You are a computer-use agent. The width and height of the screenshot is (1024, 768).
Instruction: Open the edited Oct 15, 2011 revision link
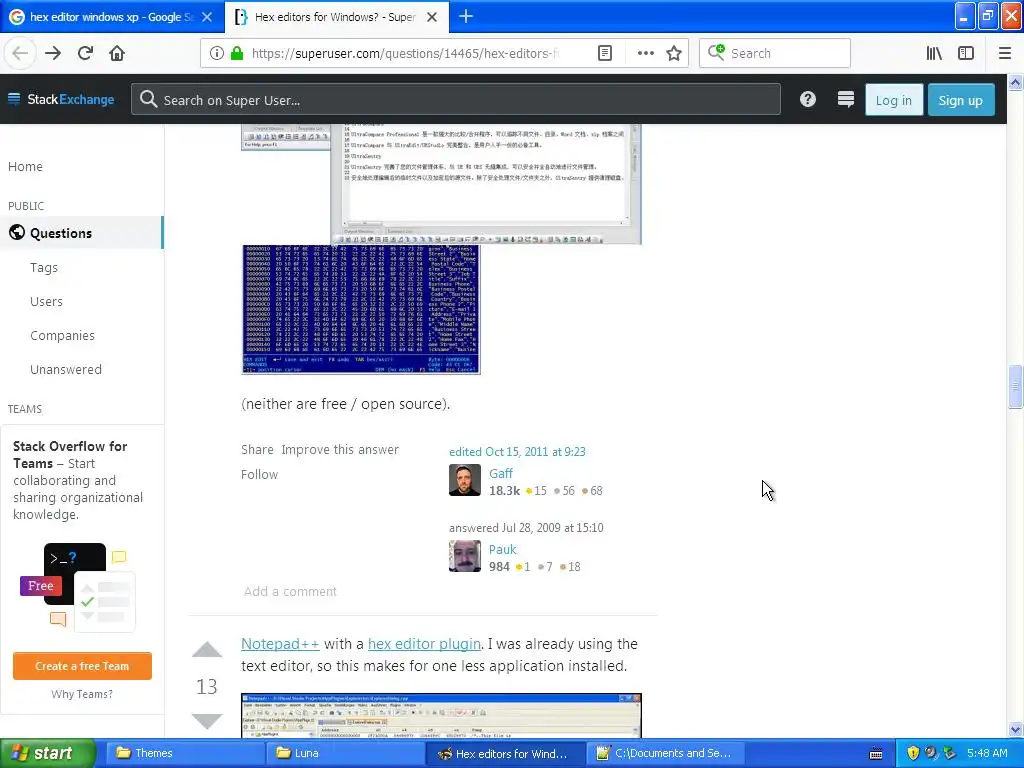tap(517, 452)
